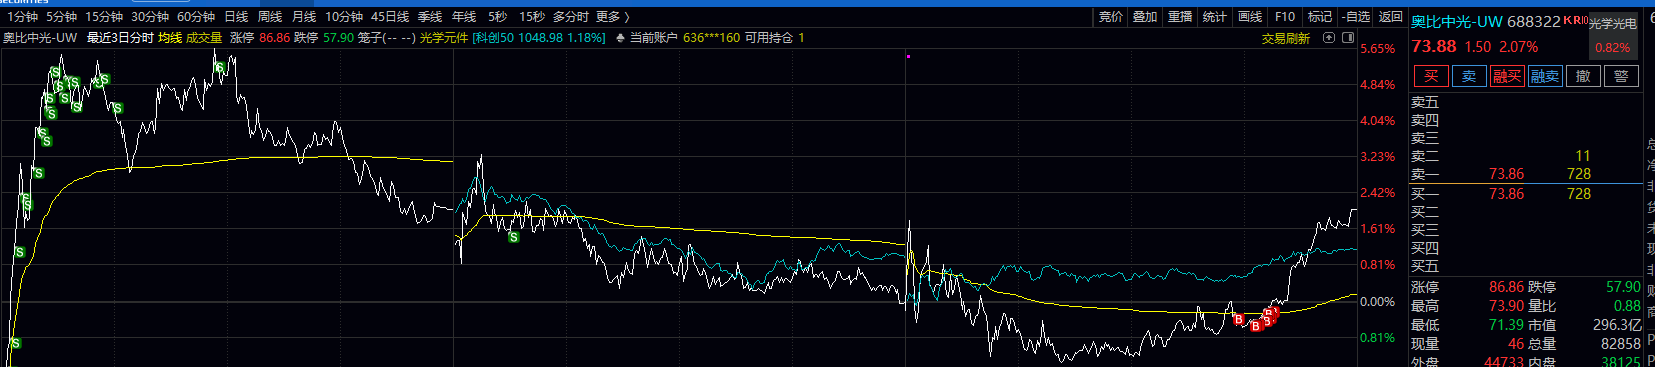This screenshot has width=1655, height=367.
Task: Click 光学元件 industry link
Action: click(444, 38)
